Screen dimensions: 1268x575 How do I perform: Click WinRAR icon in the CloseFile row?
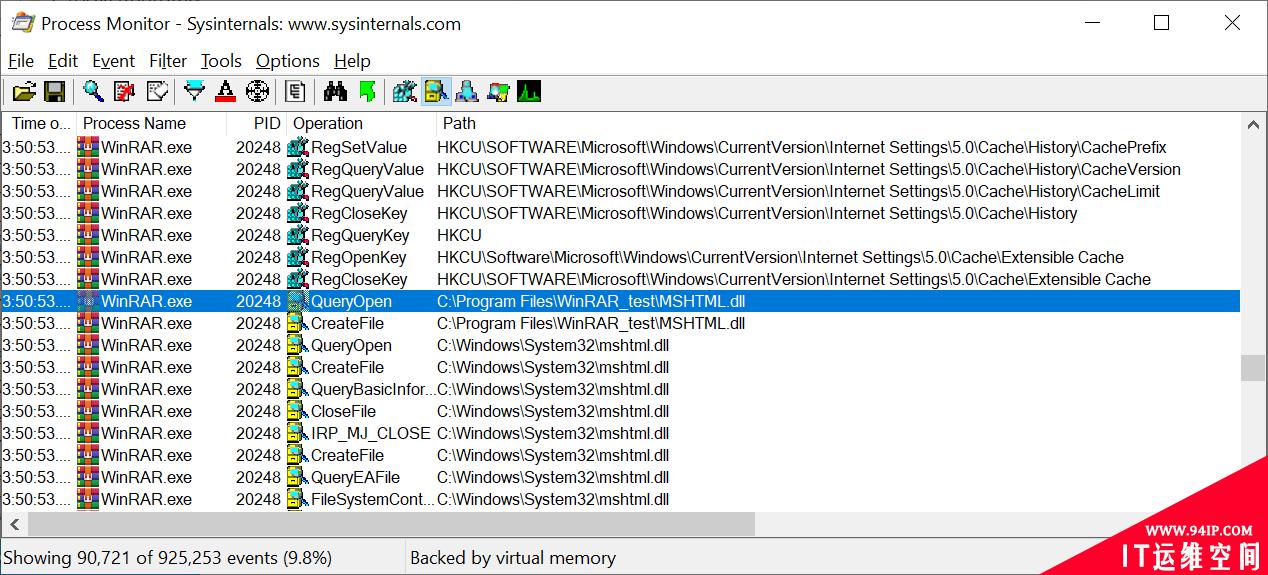pos(88,411)
